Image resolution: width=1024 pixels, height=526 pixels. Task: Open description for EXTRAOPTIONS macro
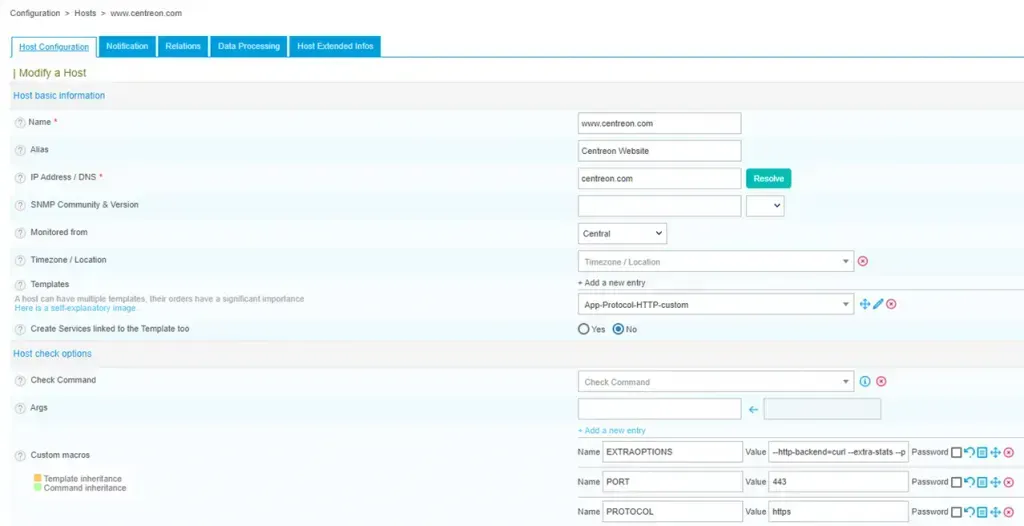tap(982, 452)
